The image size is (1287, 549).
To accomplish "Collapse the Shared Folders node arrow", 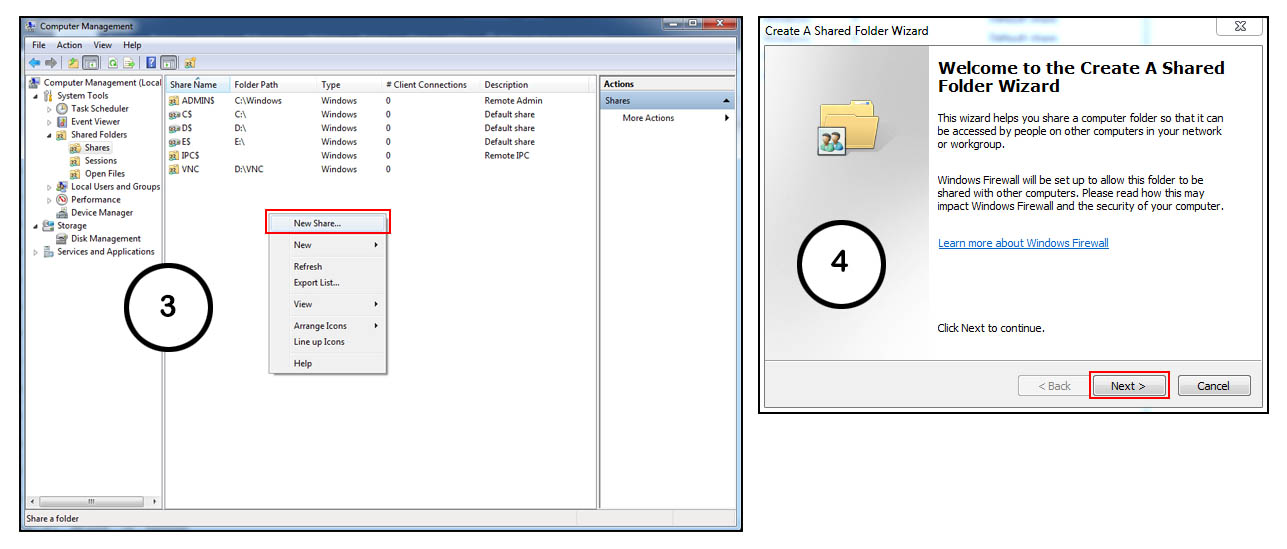I will click(49, 135).
